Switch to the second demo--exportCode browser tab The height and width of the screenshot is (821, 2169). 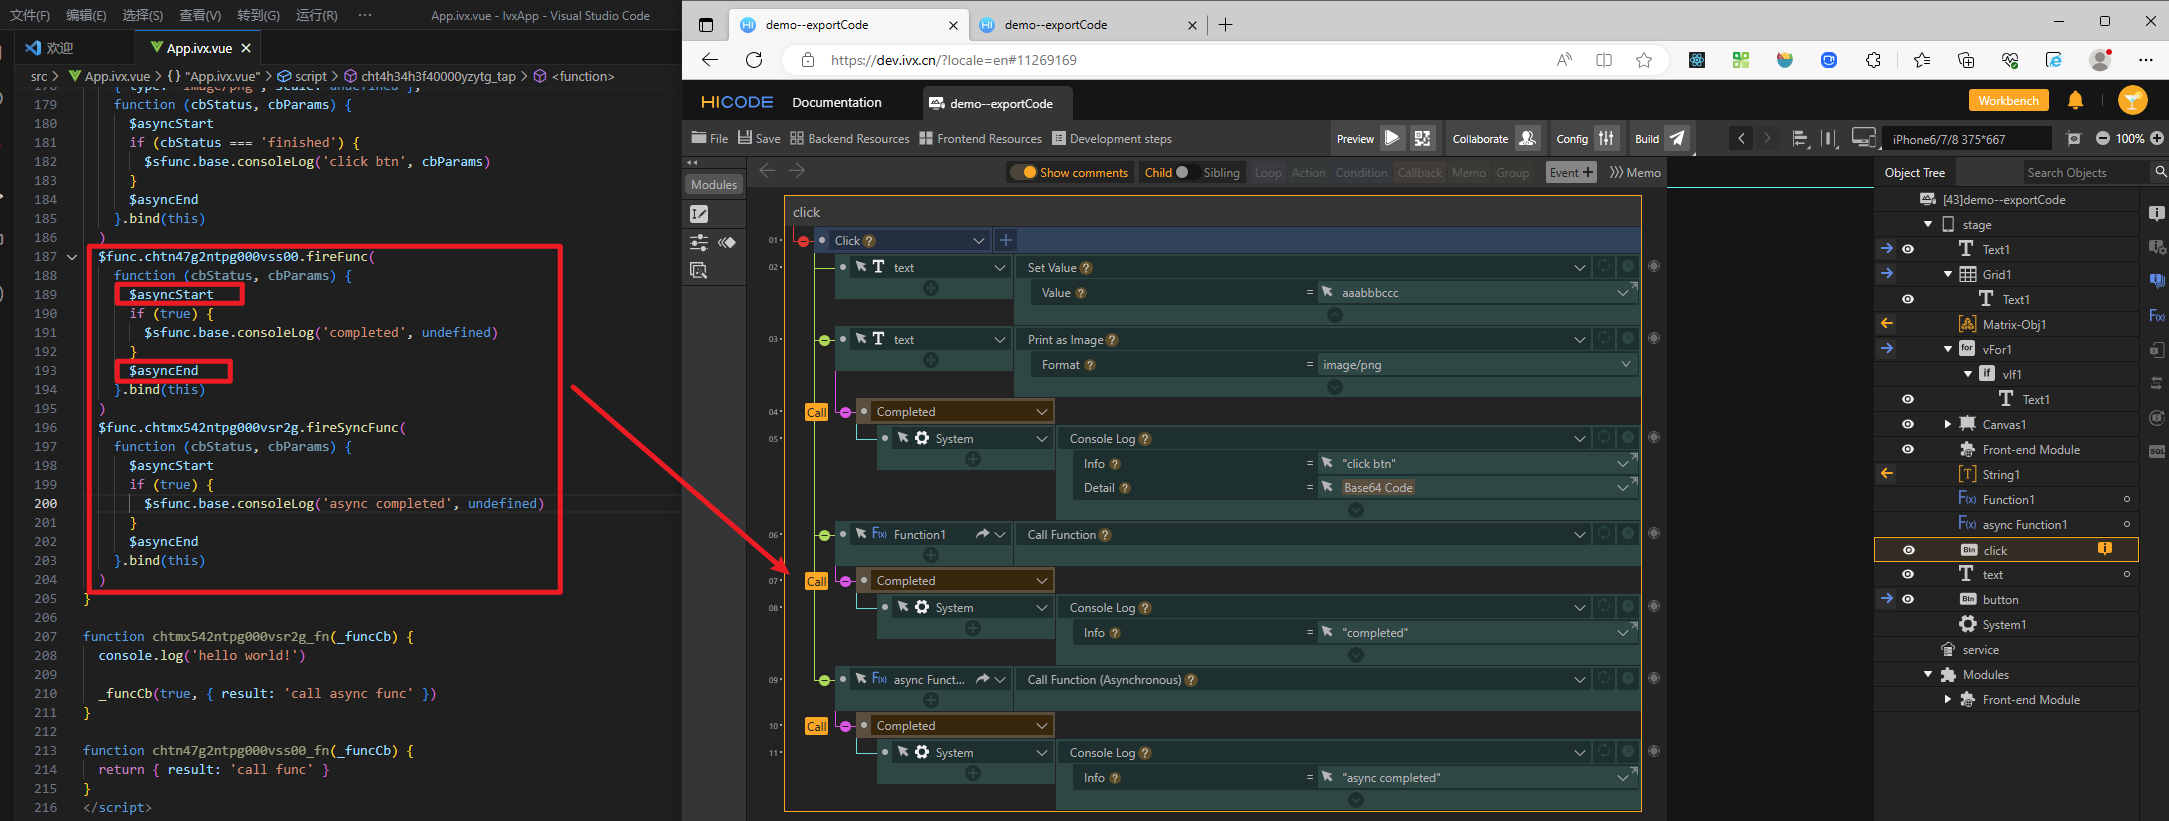pyautogui.click(x=1086, y=25)
